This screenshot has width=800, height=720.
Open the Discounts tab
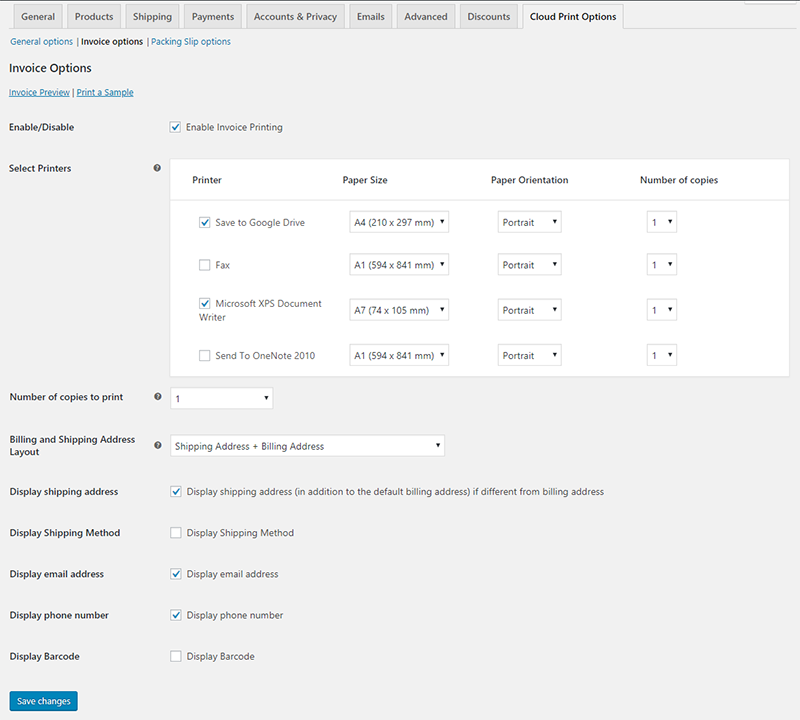click(488, 16)
